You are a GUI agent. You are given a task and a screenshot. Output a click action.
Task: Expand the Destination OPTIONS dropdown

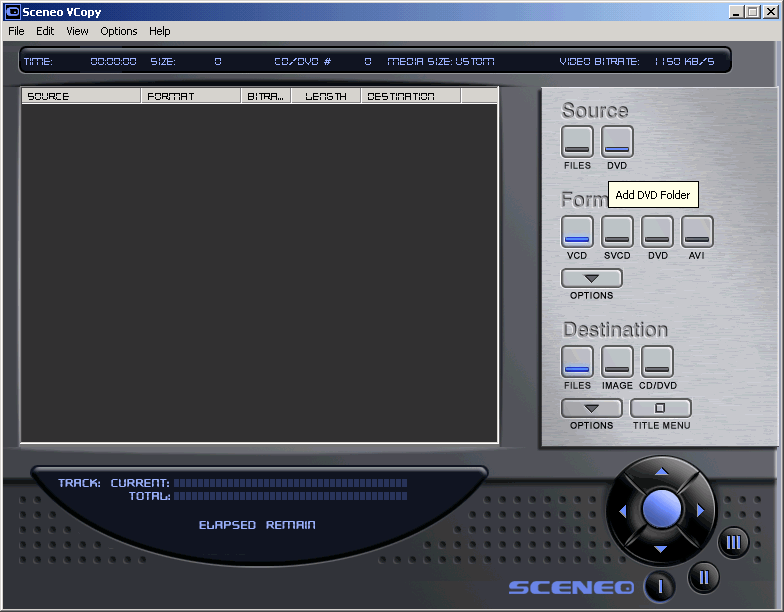pyautogui.click(x=591, y=408)
